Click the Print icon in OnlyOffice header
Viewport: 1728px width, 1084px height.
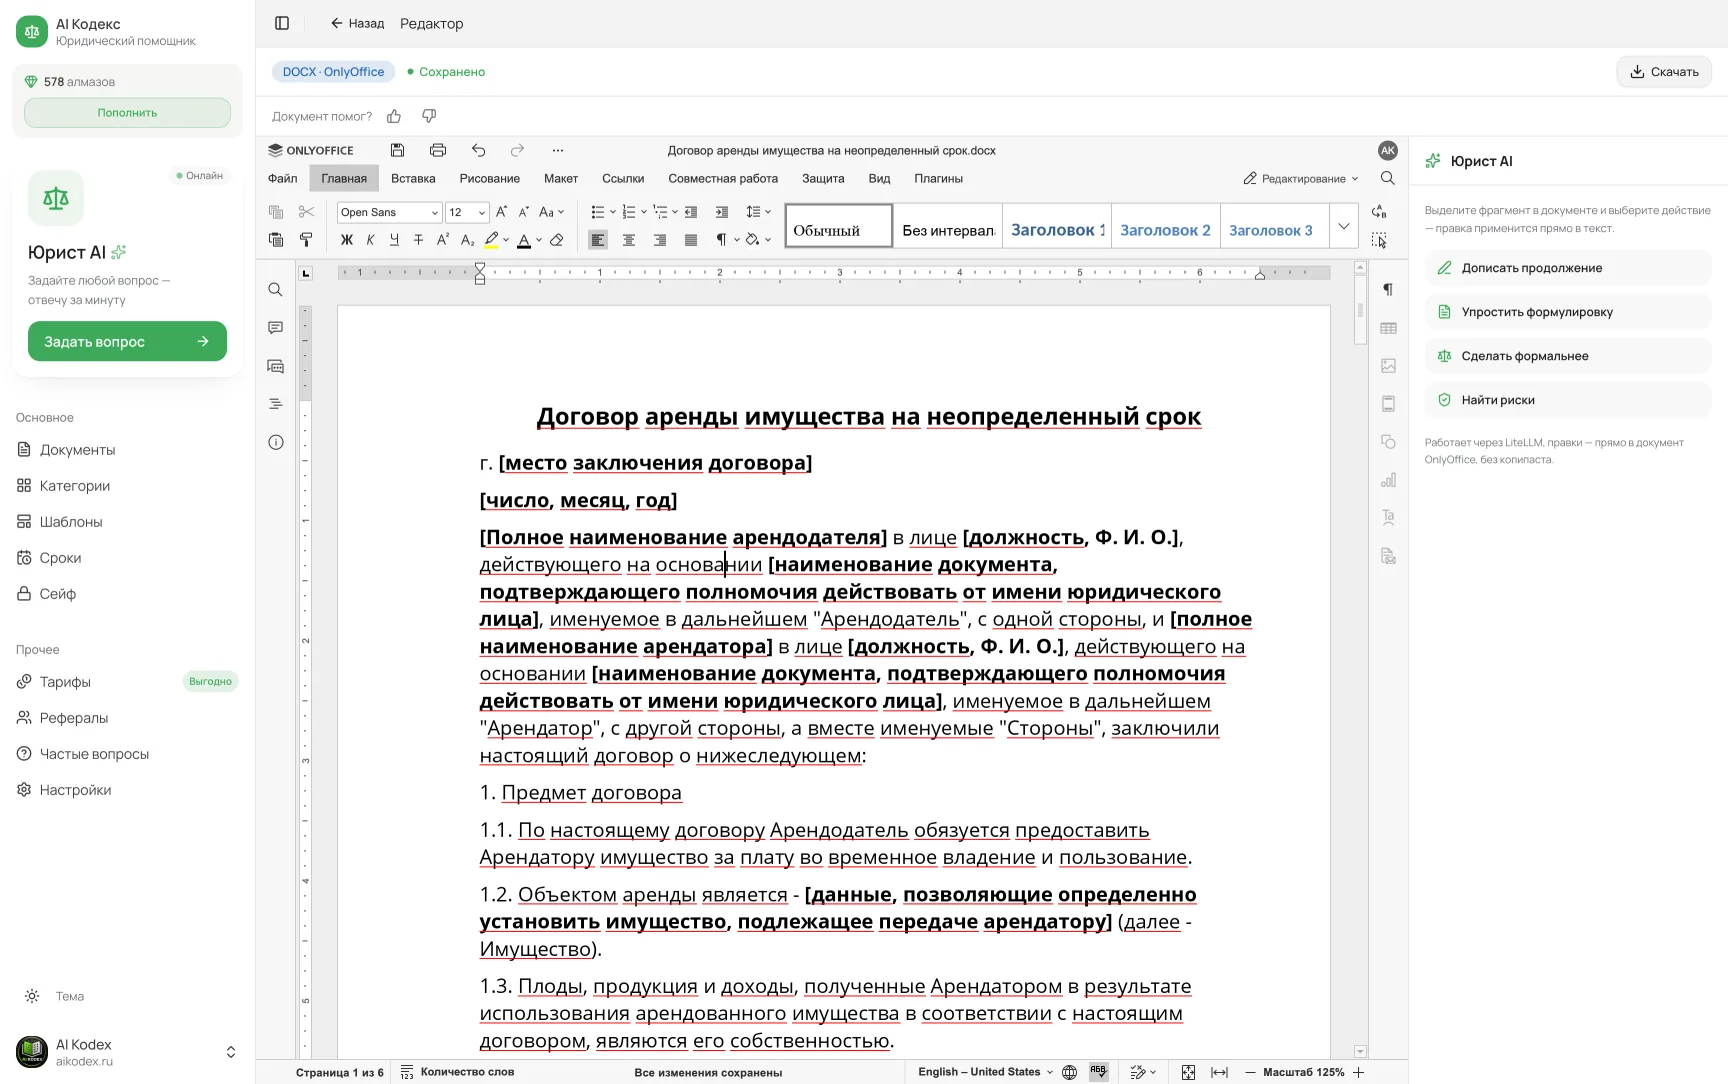coord(437,150)
